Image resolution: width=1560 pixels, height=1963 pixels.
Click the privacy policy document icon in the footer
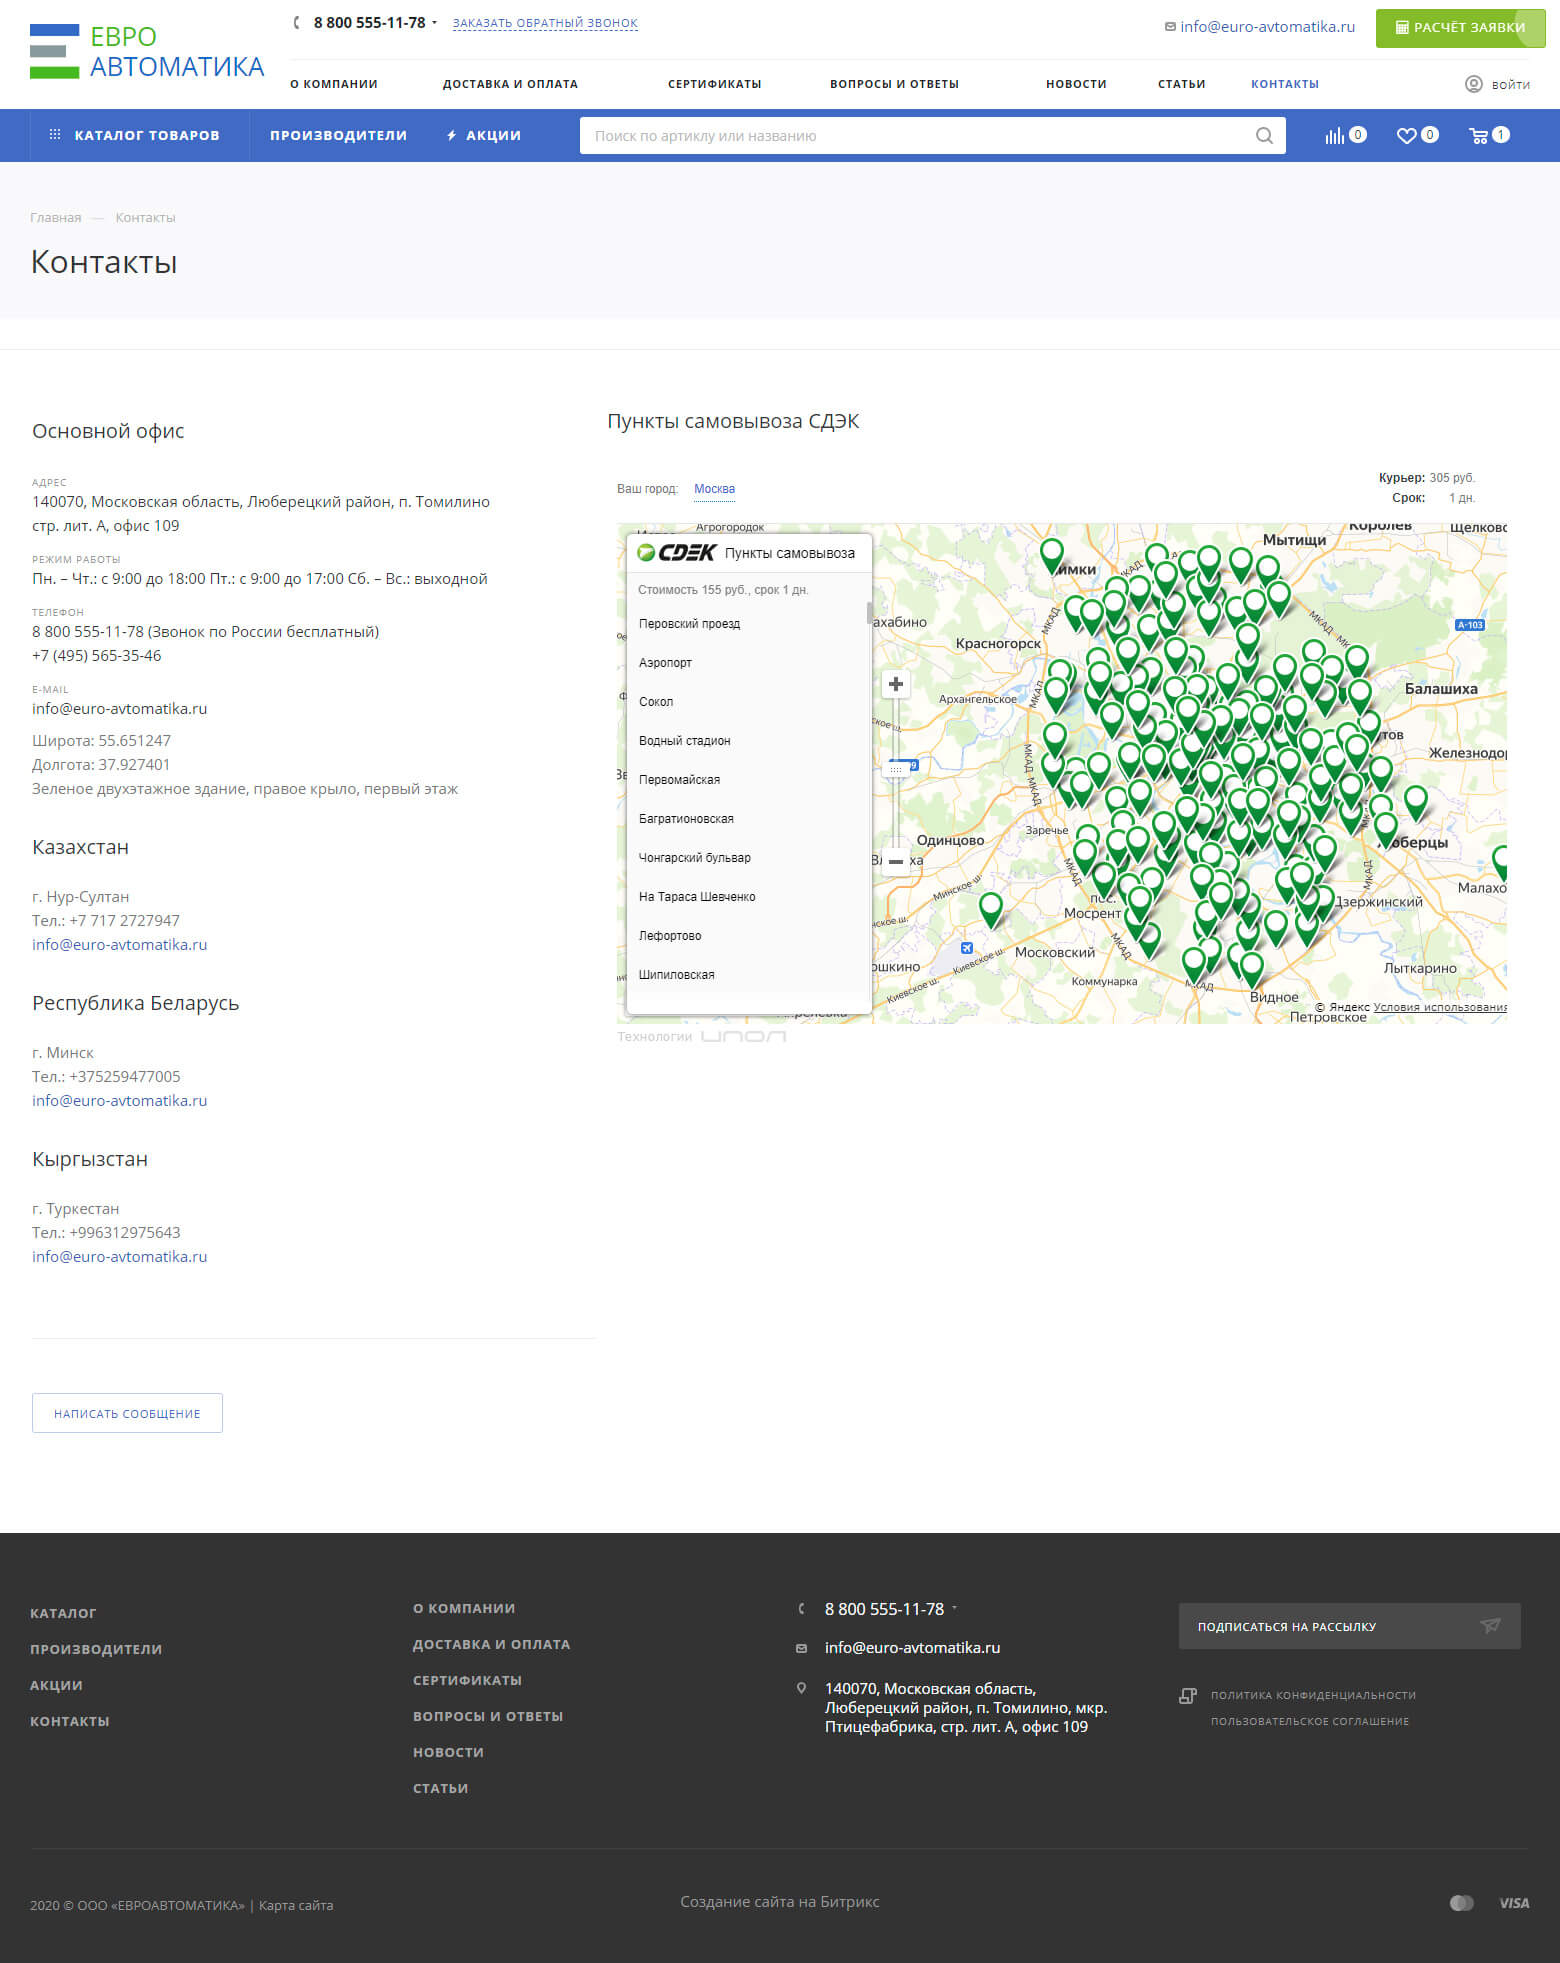point(1188,1695)
